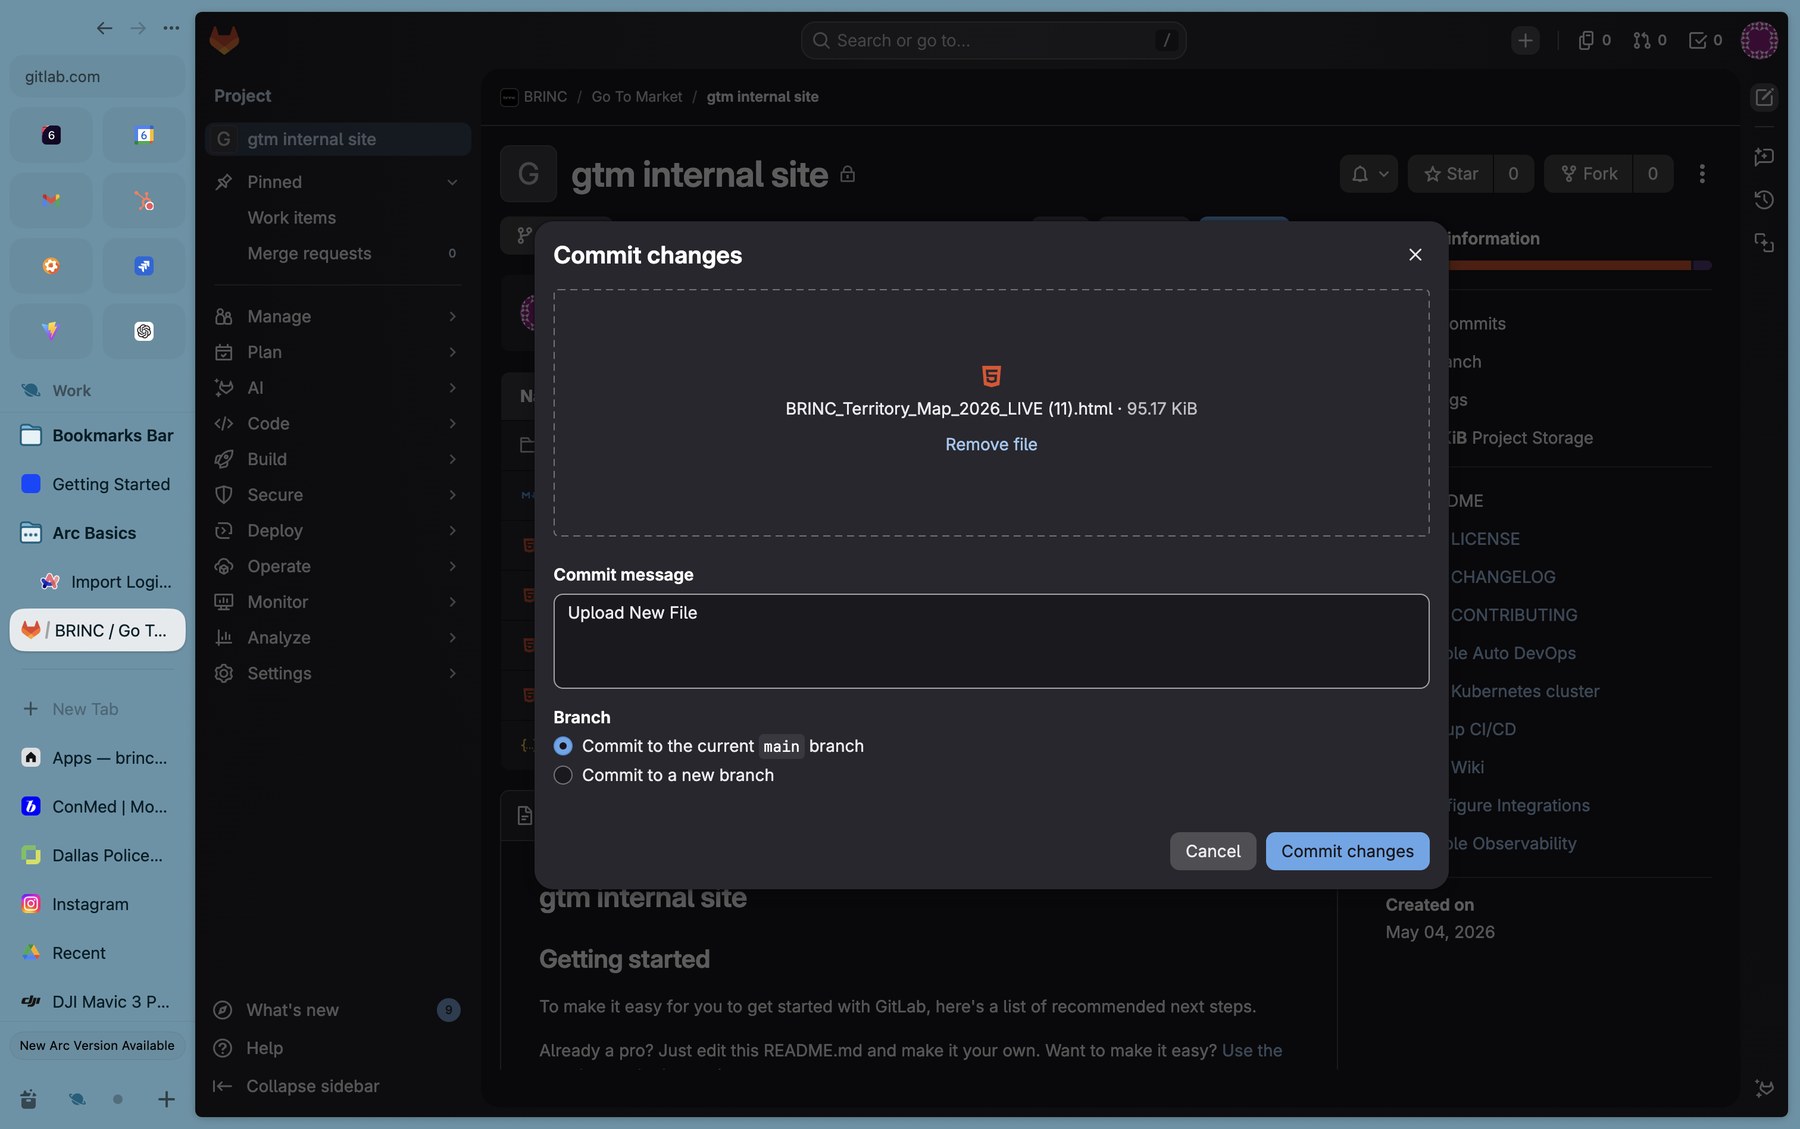Expand the AI menu in sidebar
Viewport: 1800px width, 1129px height.
338,388
